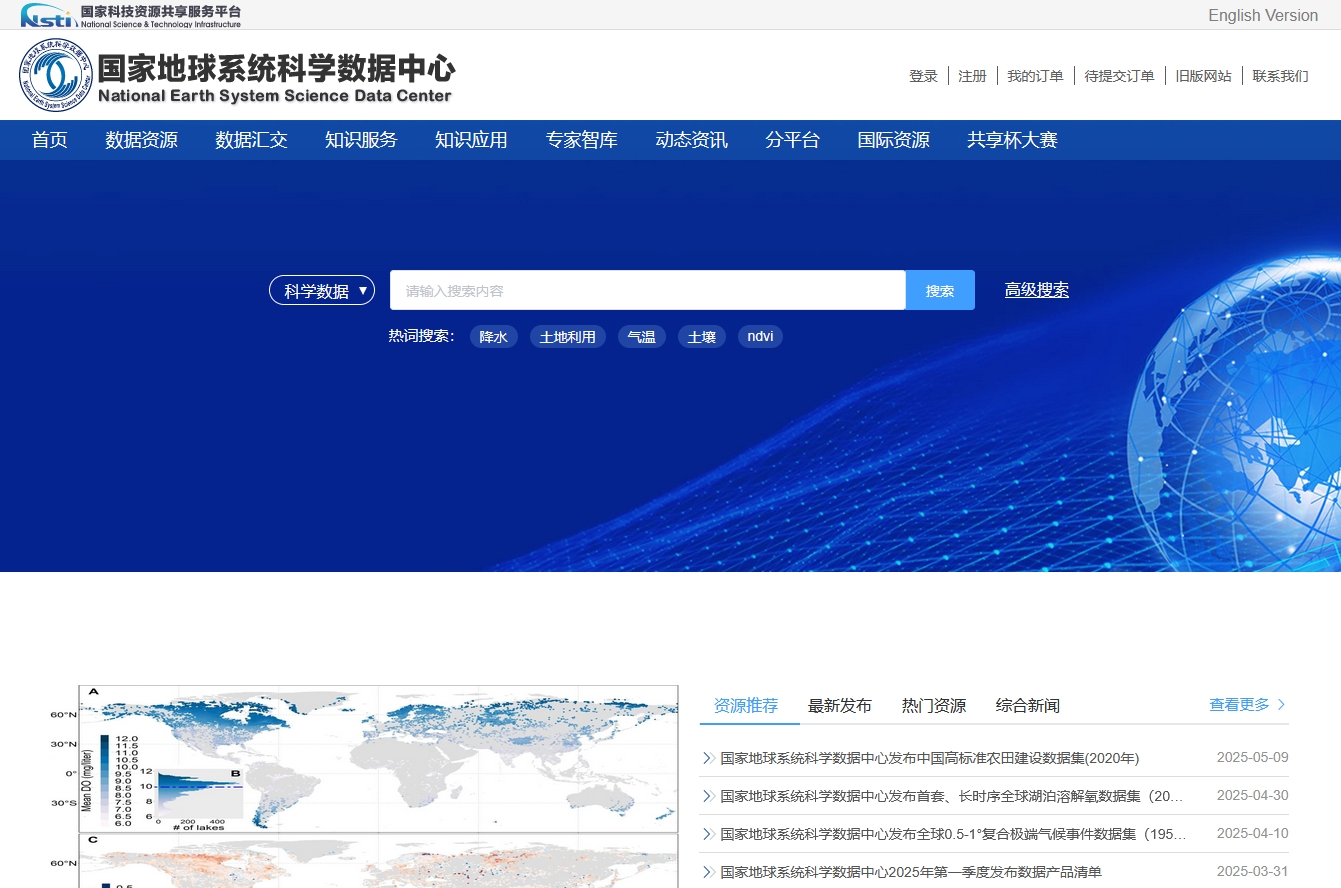Open 知识服务 navigation menu
The height and width of the screenshot is (888, 1341).
[361, 140]
